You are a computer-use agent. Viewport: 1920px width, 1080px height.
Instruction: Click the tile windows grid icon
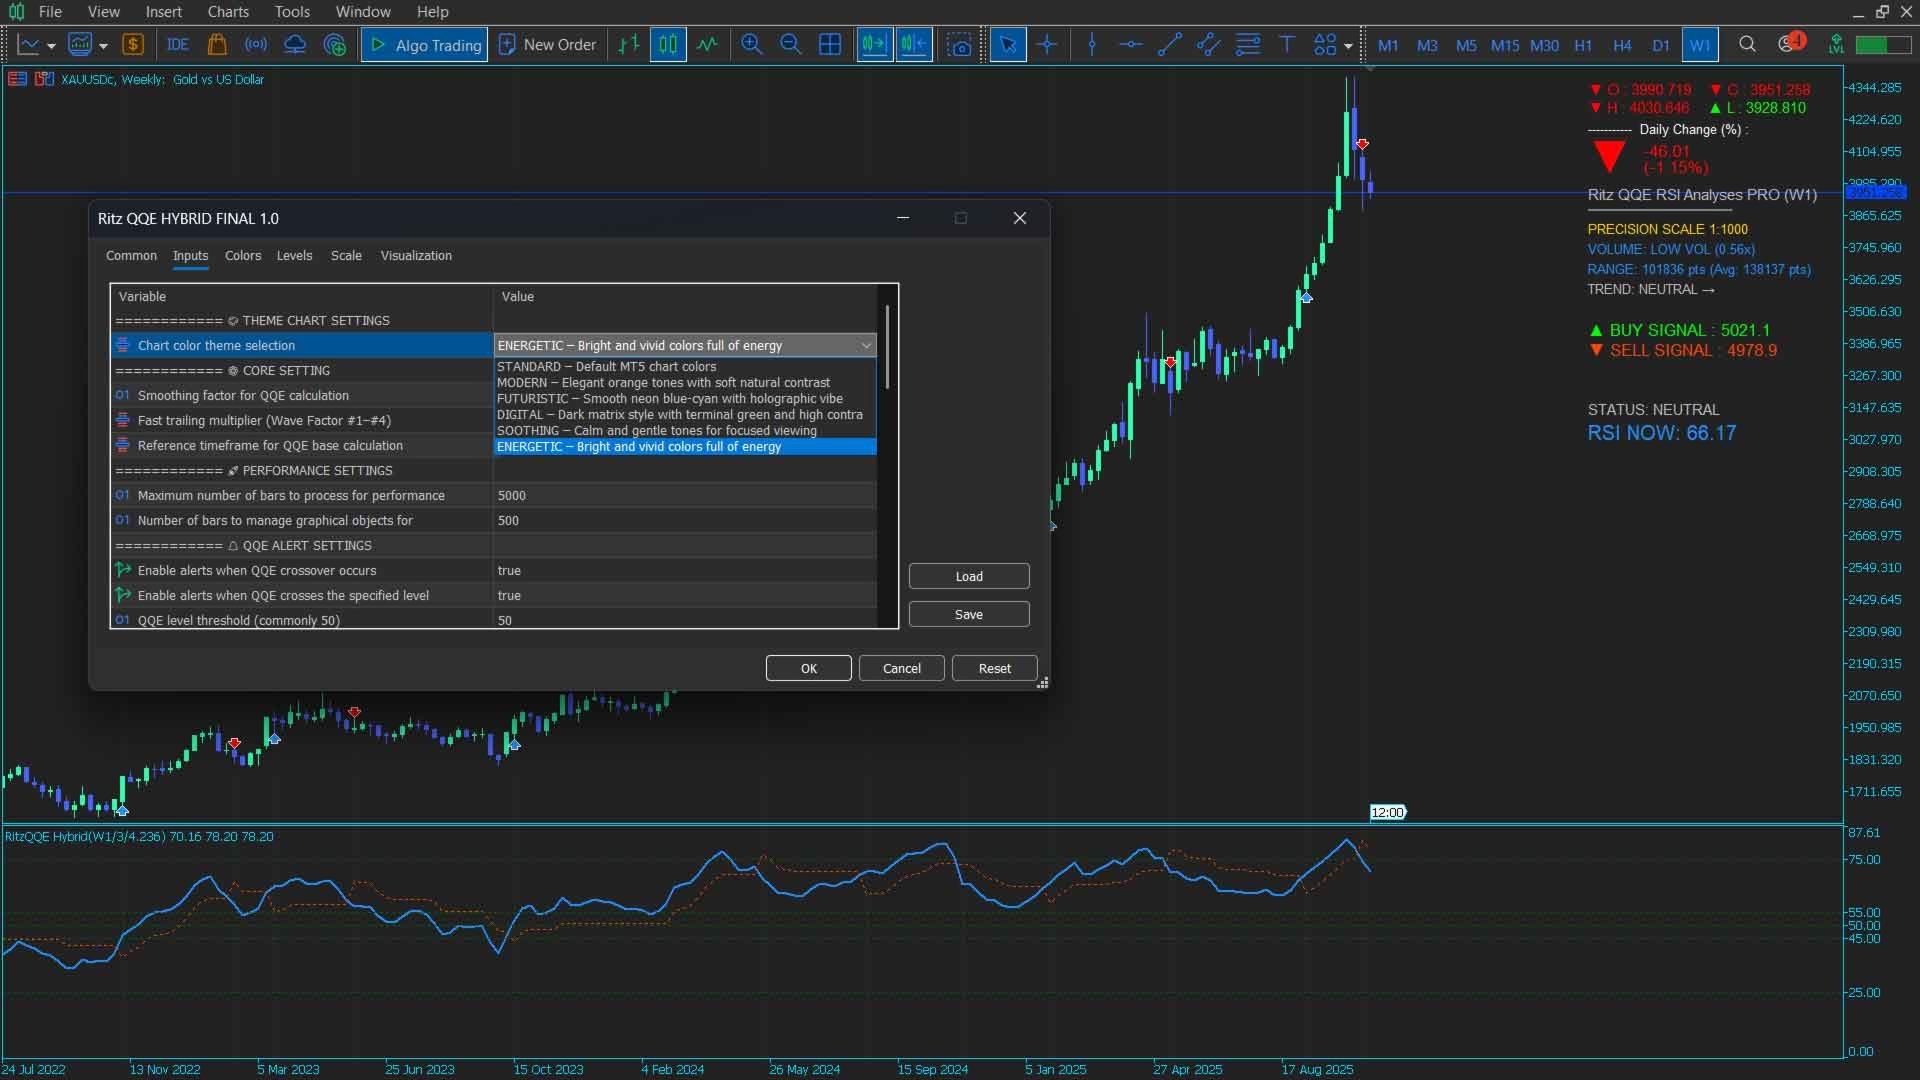(x=829, y=45)
